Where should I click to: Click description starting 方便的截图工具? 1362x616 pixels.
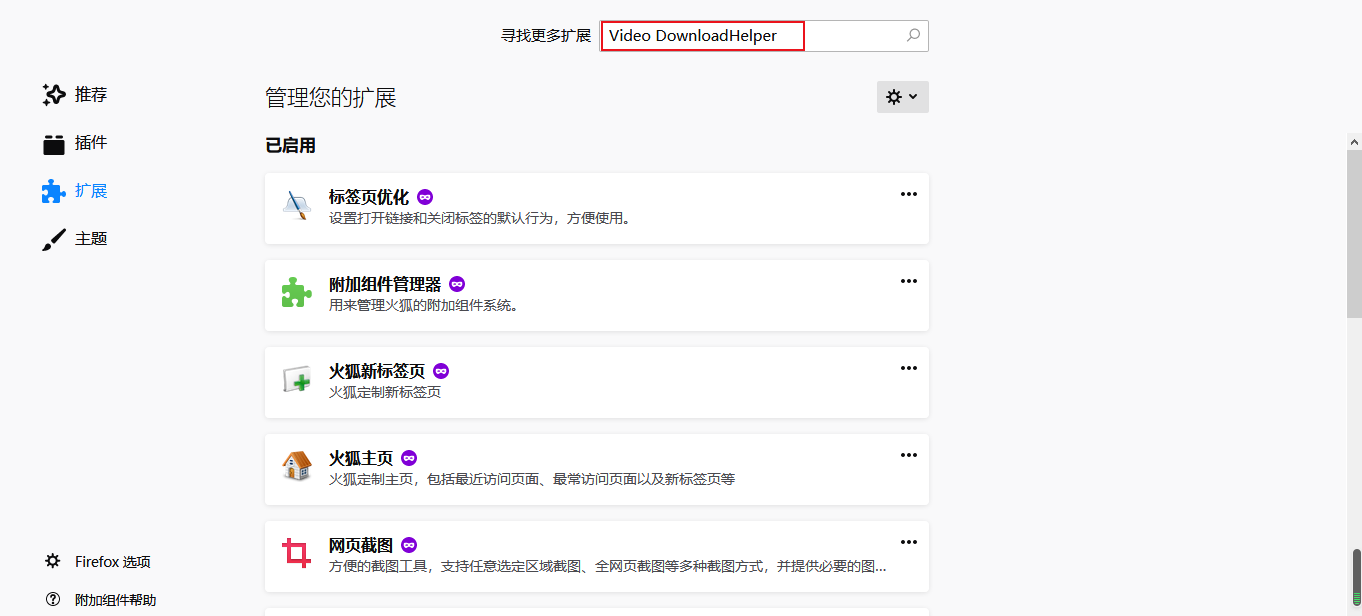[x=608, y=566]
